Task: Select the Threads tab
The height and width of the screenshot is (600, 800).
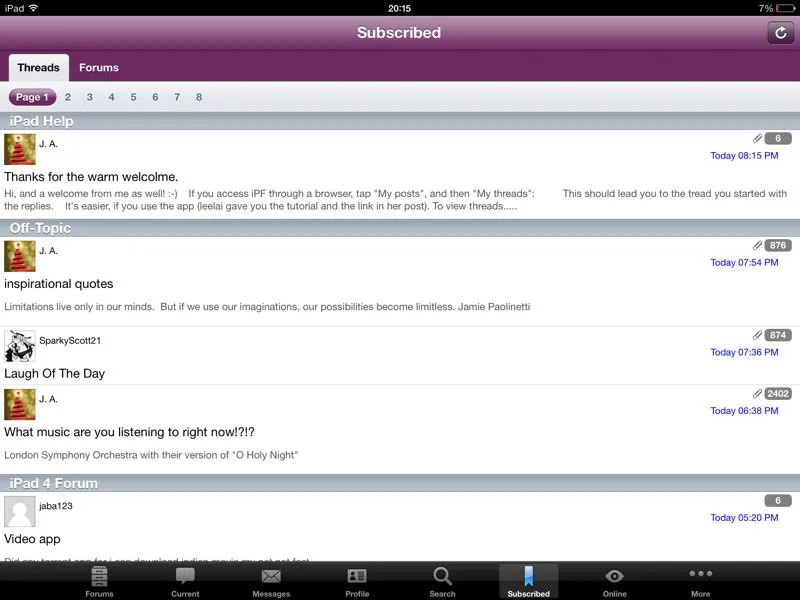Action: tap(38, 68)
